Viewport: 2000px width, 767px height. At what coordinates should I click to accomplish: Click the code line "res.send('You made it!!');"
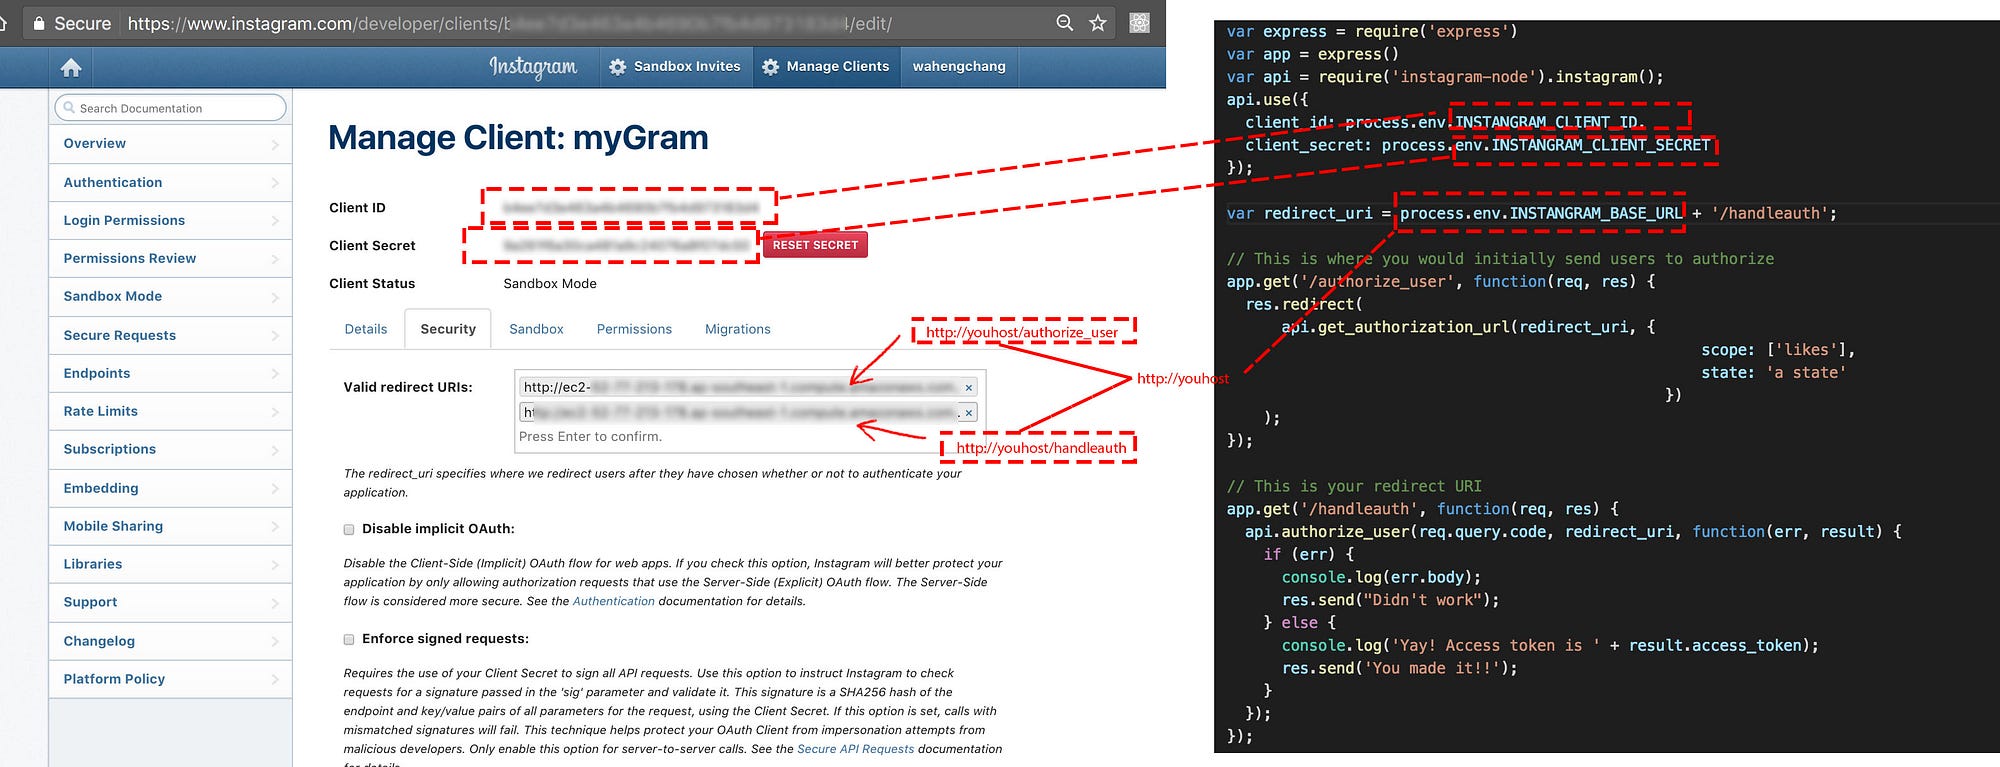point(1400,668)
